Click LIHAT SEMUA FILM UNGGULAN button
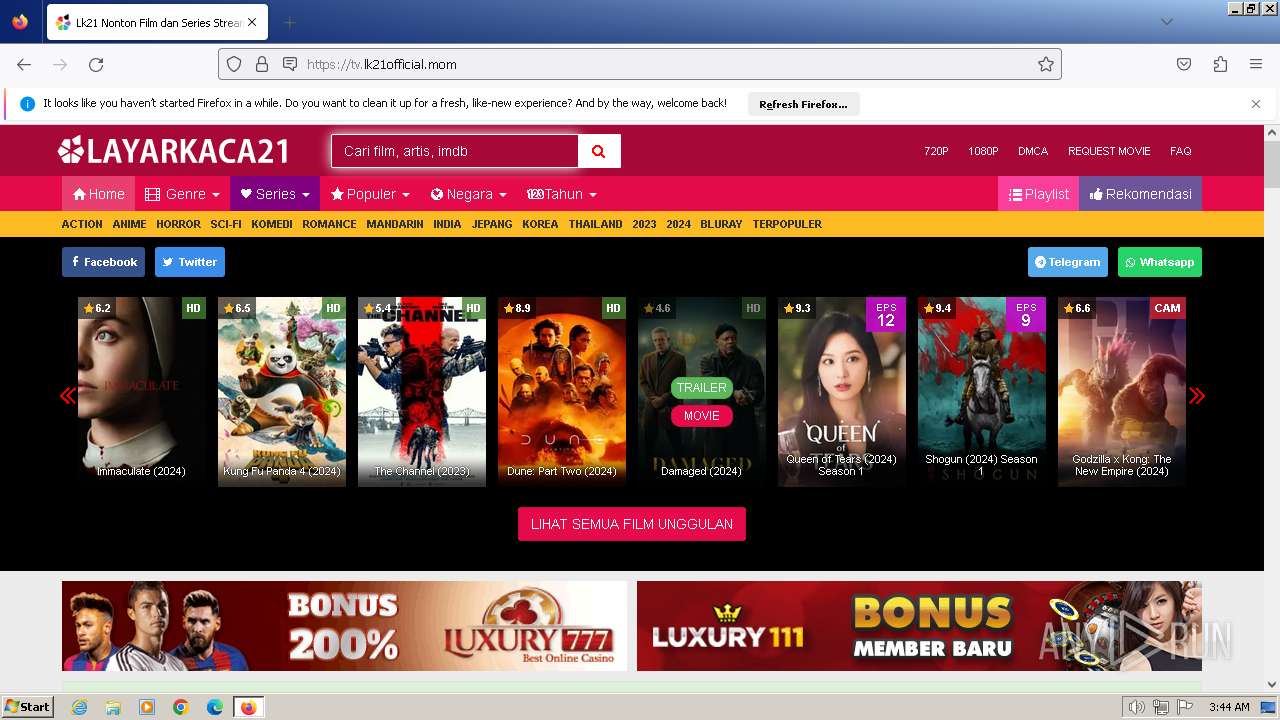The height and width of the screenshot is (720, 1280). [x=632, y=524]
